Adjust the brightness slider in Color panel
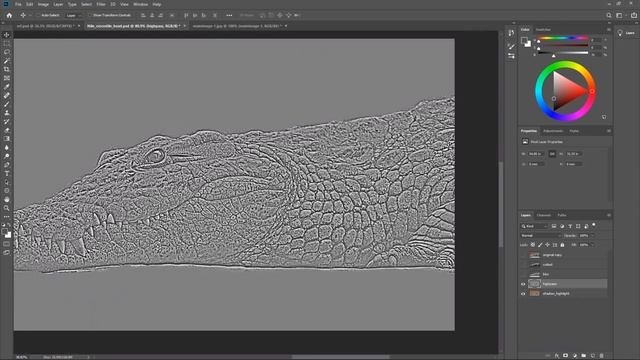Image resolution: width=640 pixels, height=360 pixels. click(x=563, y=53)
